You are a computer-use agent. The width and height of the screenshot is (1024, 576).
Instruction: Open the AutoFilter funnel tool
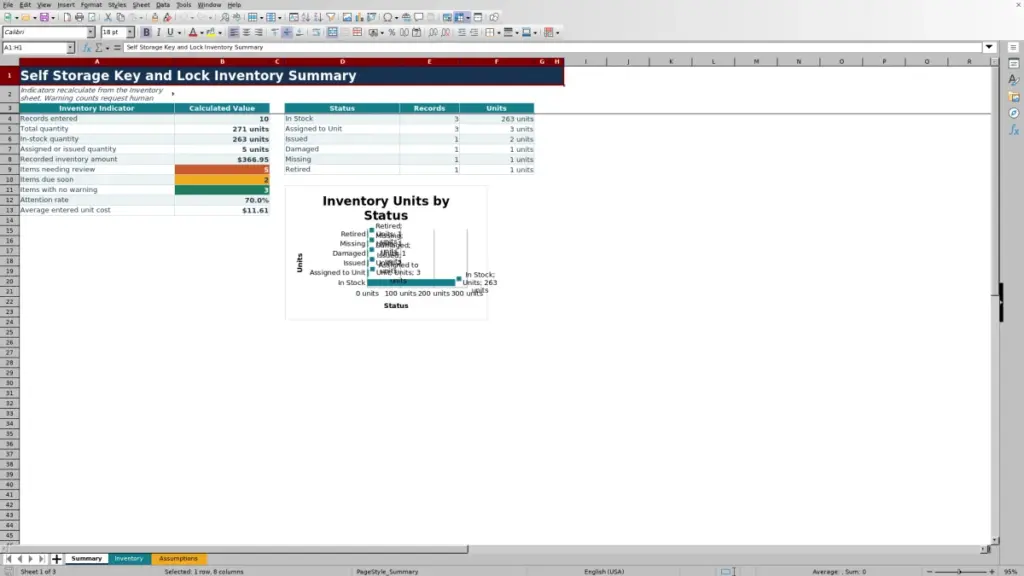tap(330, 17)
